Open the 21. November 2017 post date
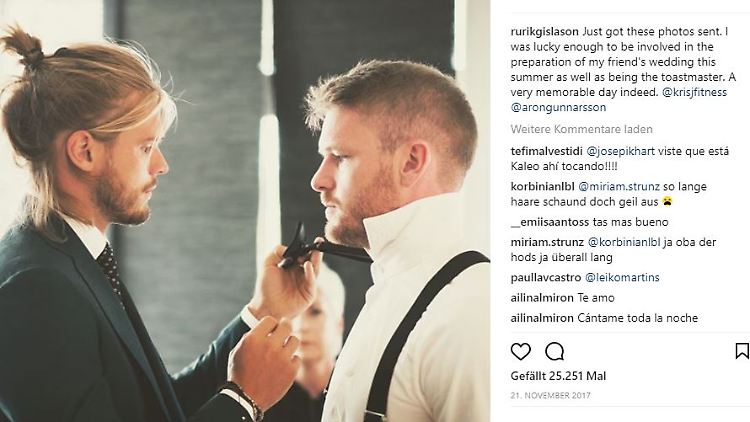 coord(550,395)
